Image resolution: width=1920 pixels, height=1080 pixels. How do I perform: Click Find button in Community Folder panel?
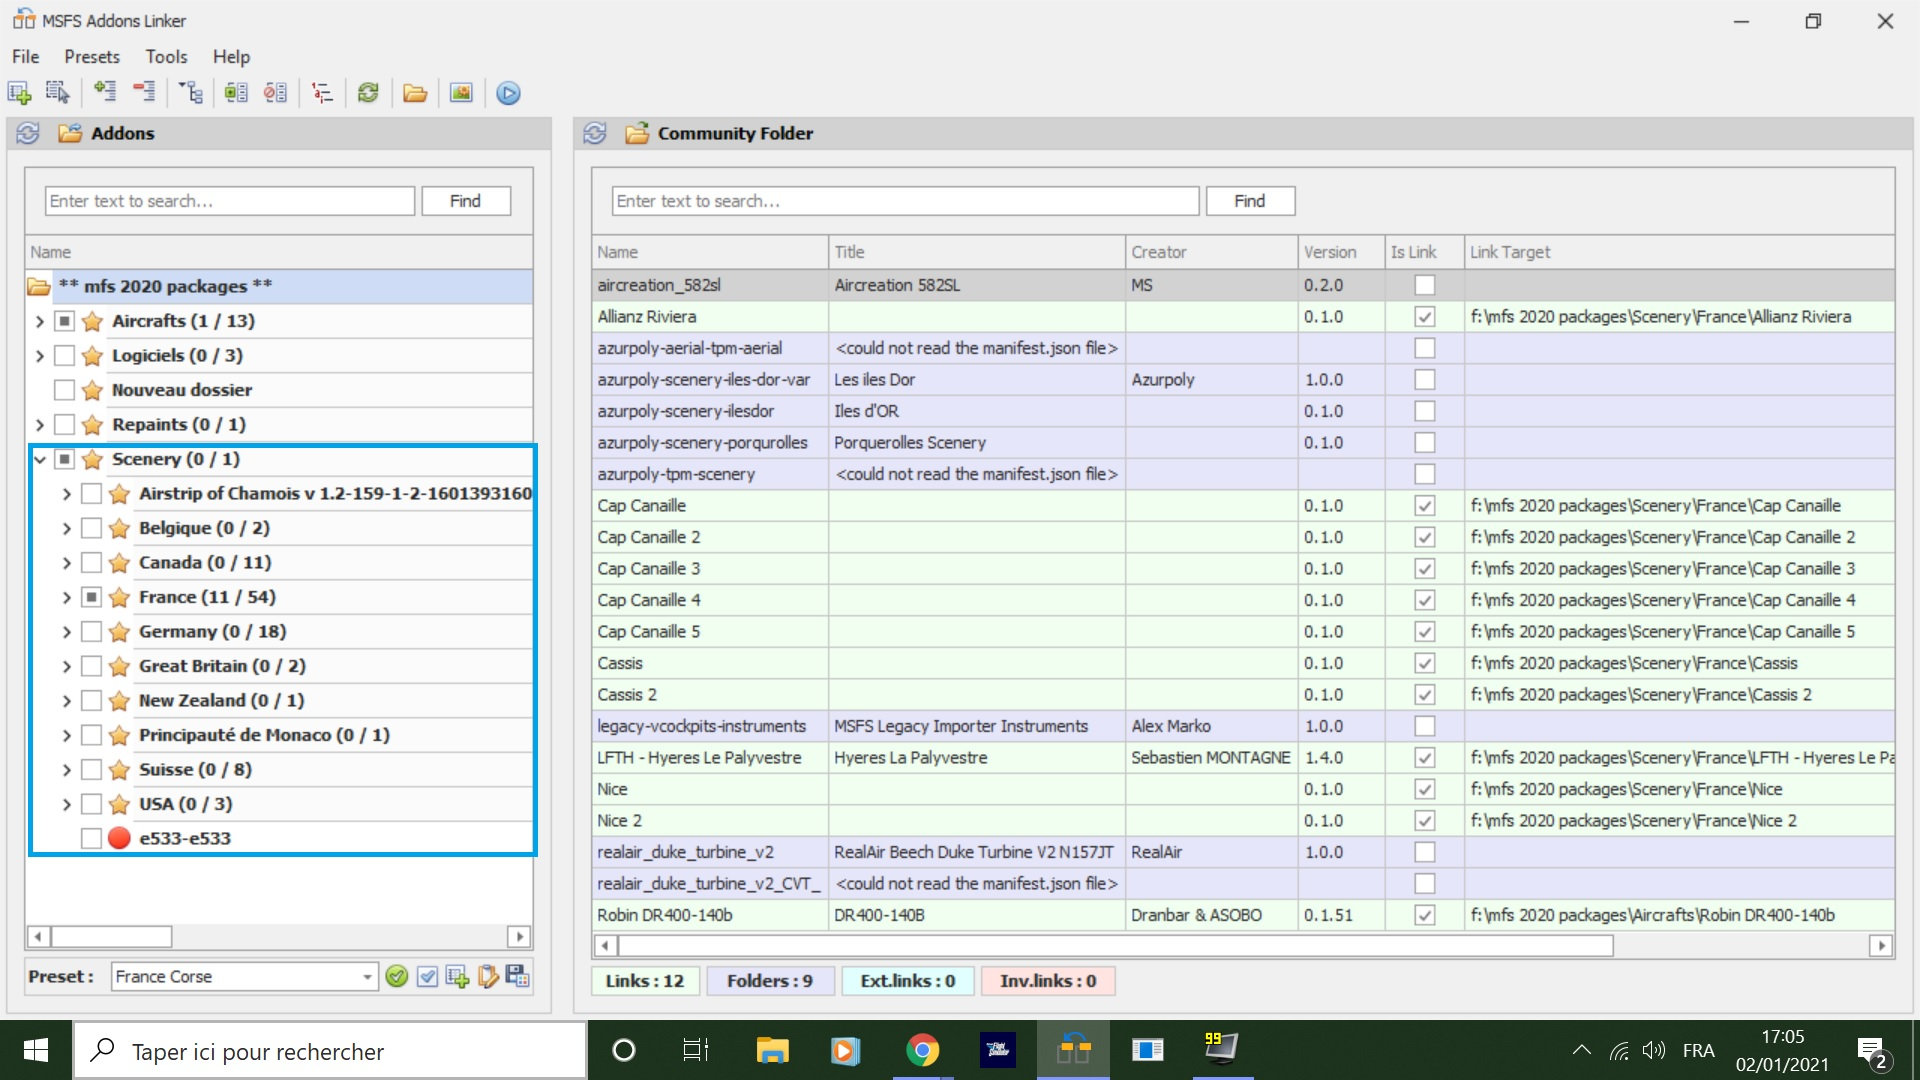coord(1249,201)
